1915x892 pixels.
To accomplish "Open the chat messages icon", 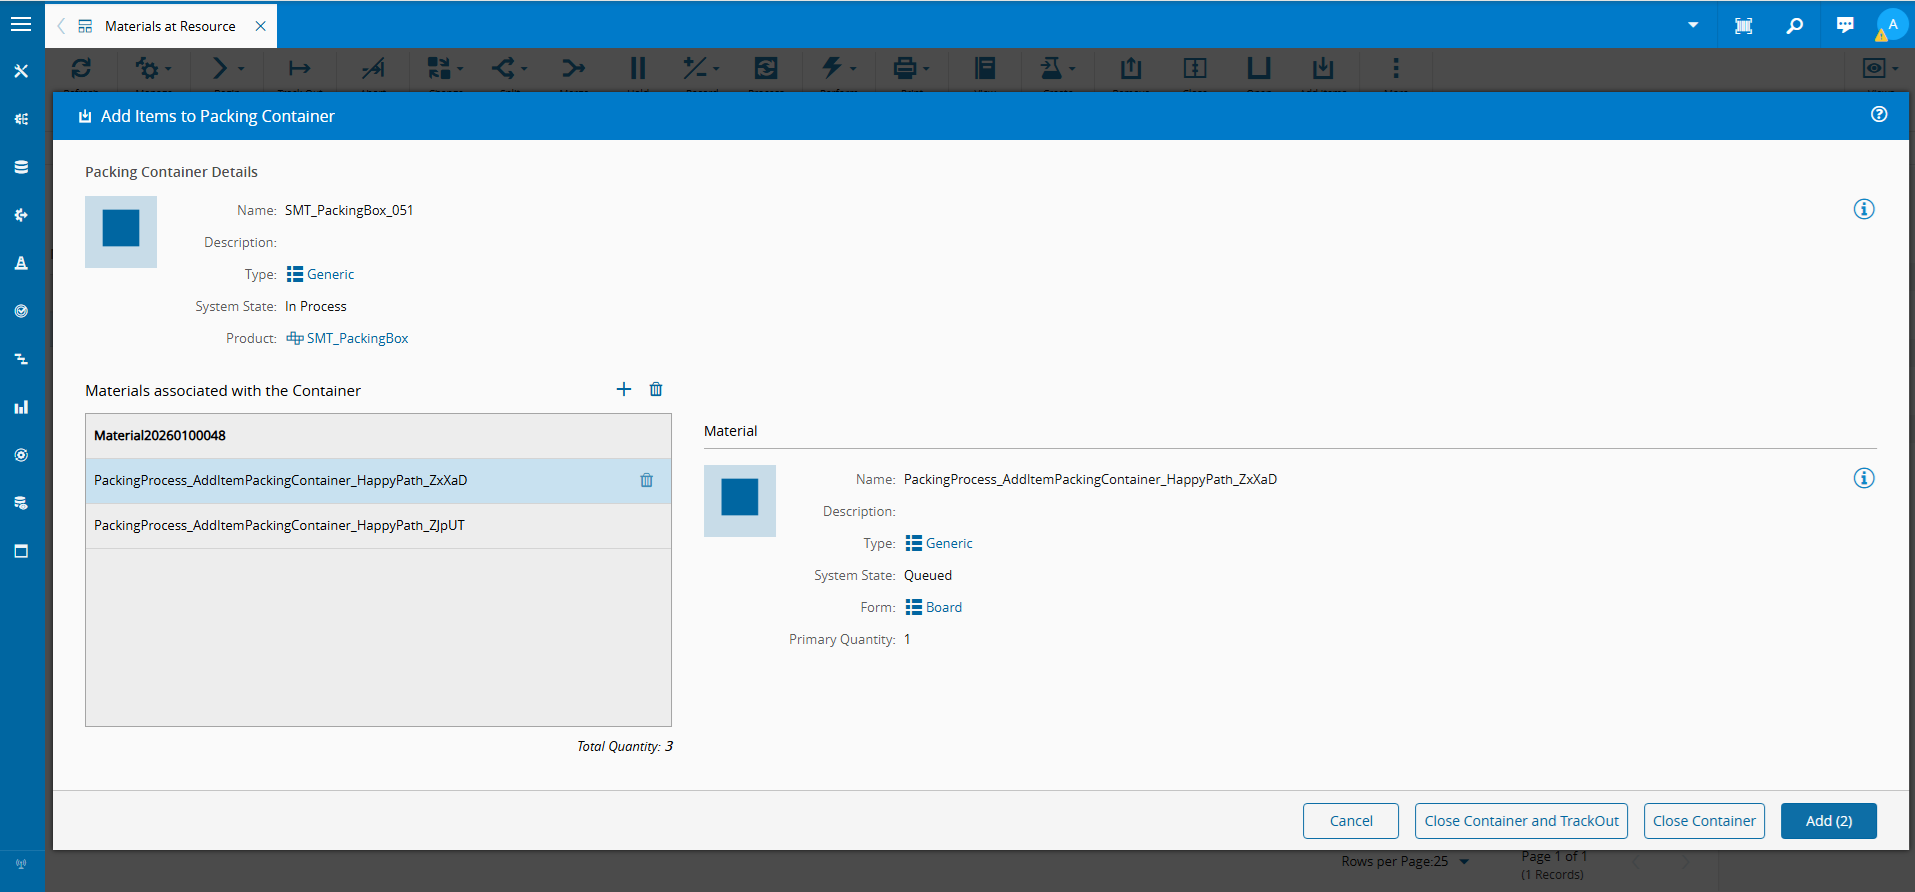I will (x=1845, y=26).
